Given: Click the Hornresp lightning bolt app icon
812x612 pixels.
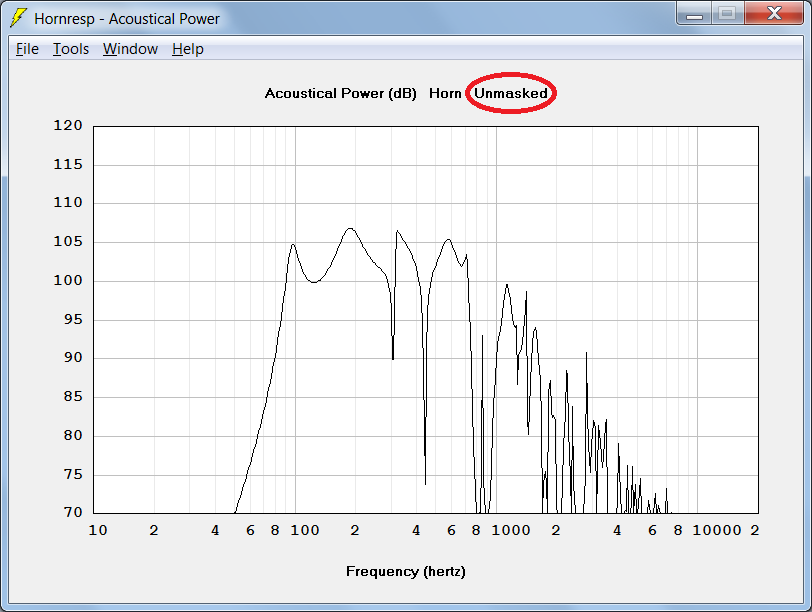Looking at the screenshot, I should pyautogui.click(x=19, y=18).
